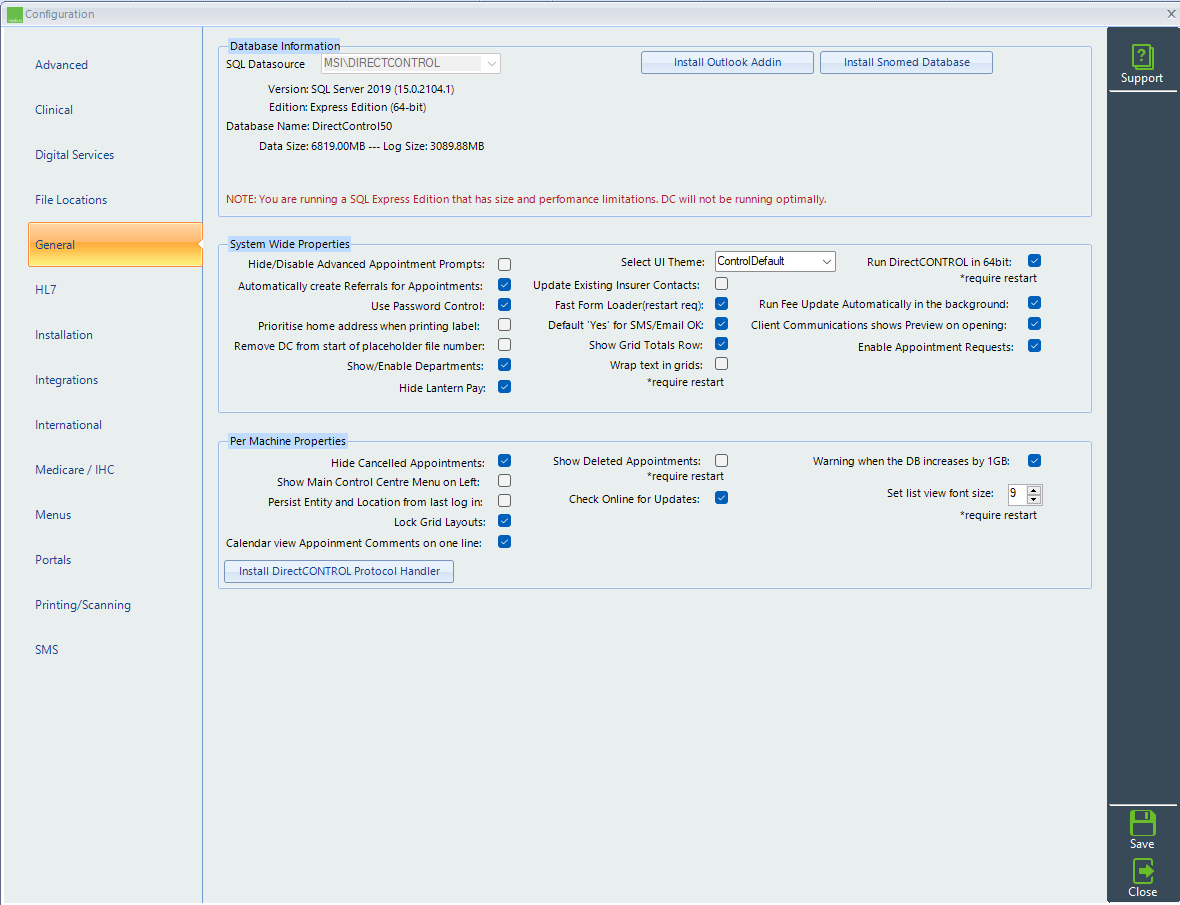Image resolution: width=1180 pixels, height=905 pixels.
Task: Enable Show Deleted Appointments checkbox
Action: 721,460
